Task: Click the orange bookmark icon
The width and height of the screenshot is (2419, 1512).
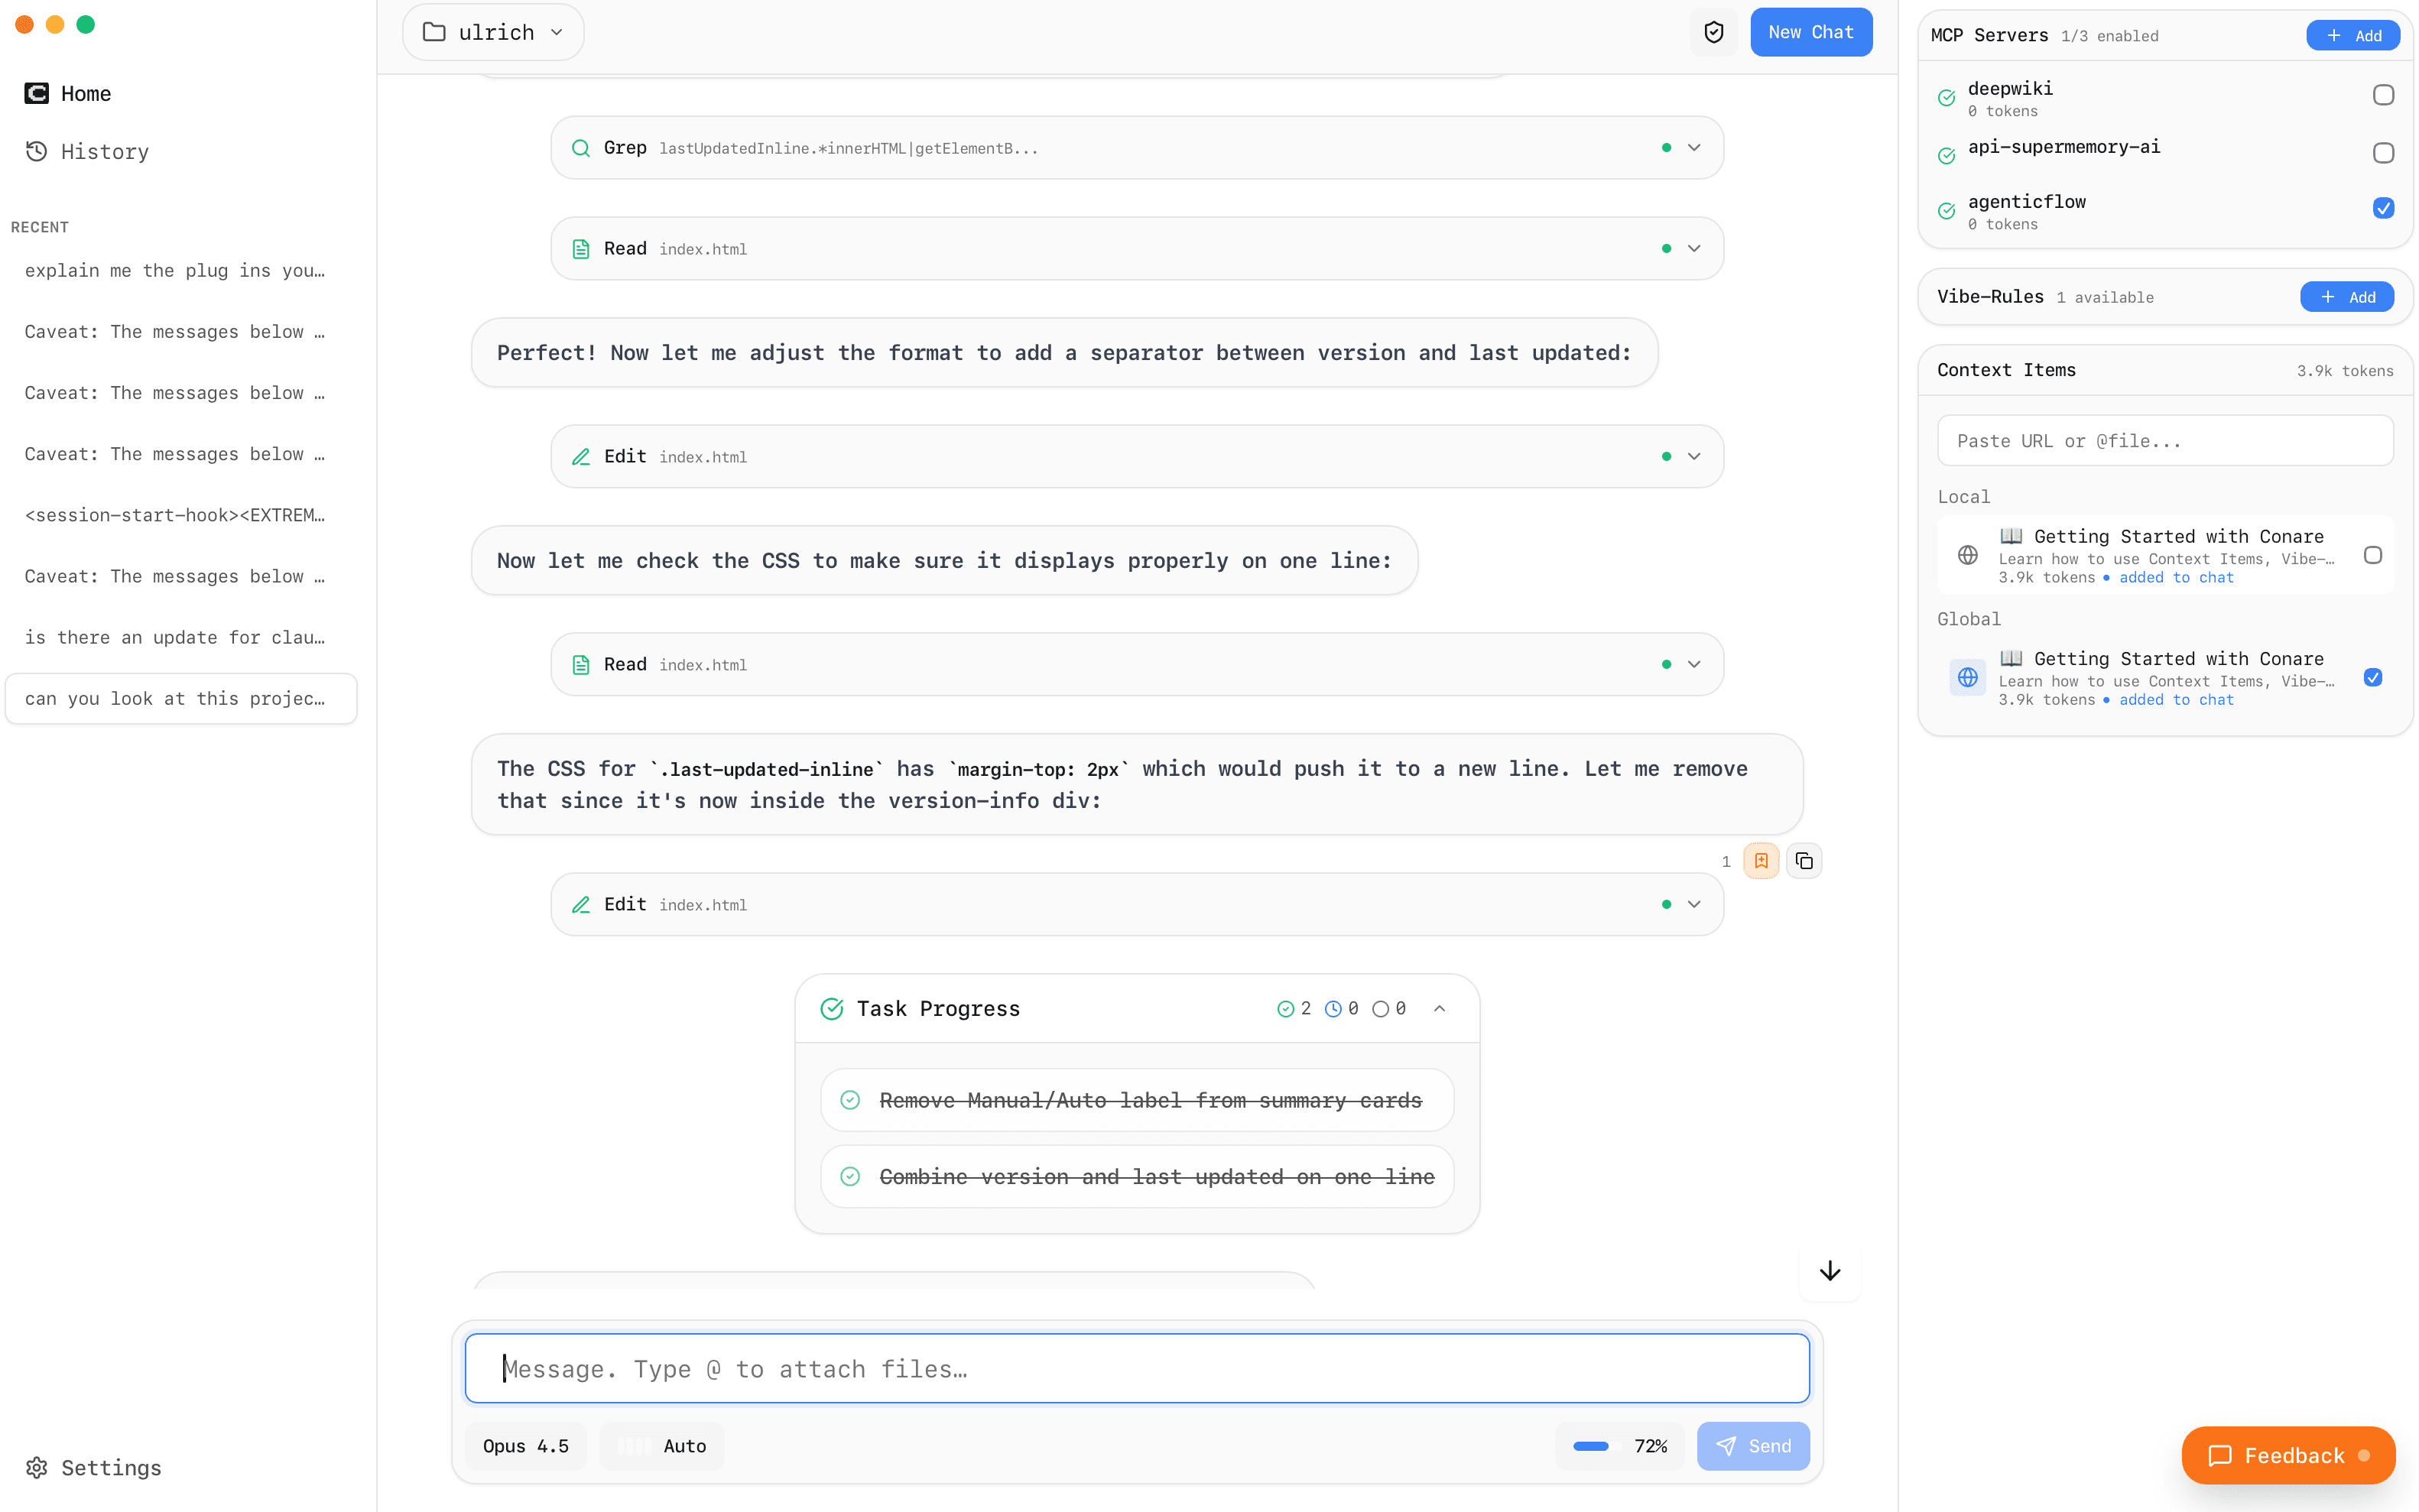Action: [1760, 861]
